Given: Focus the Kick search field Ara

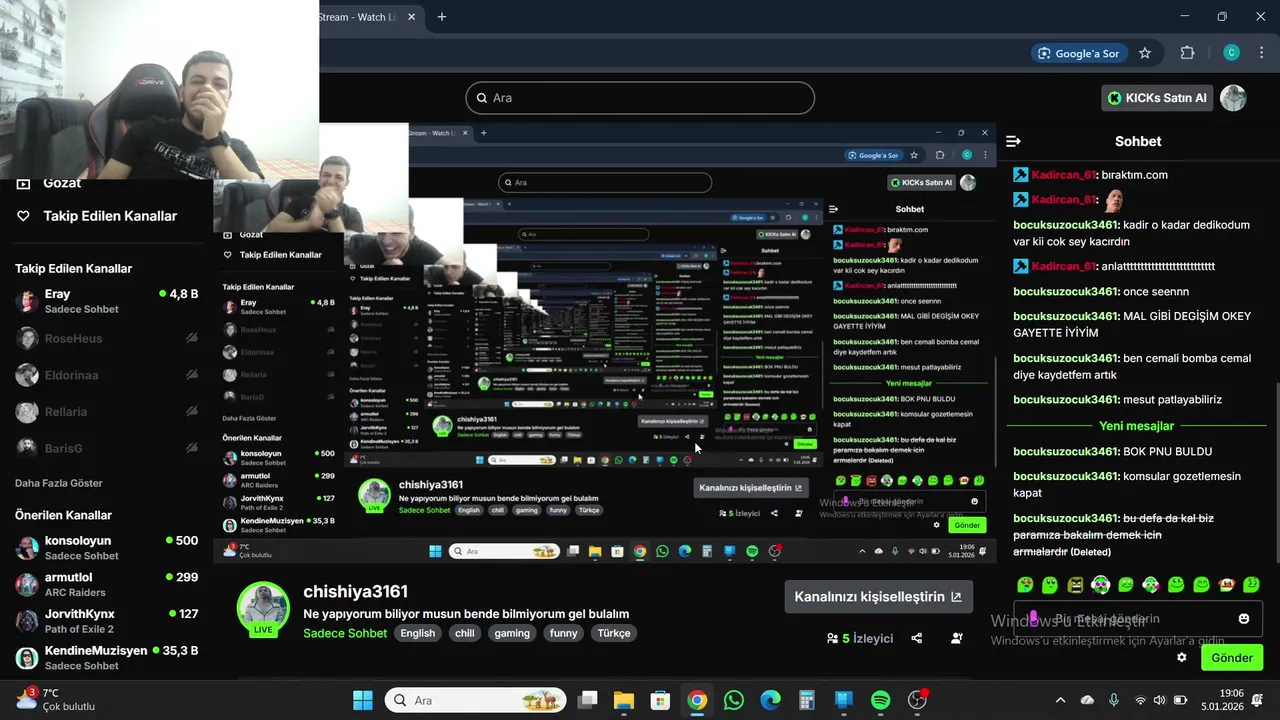Looking at the screenshot, I should pos(640,98).
